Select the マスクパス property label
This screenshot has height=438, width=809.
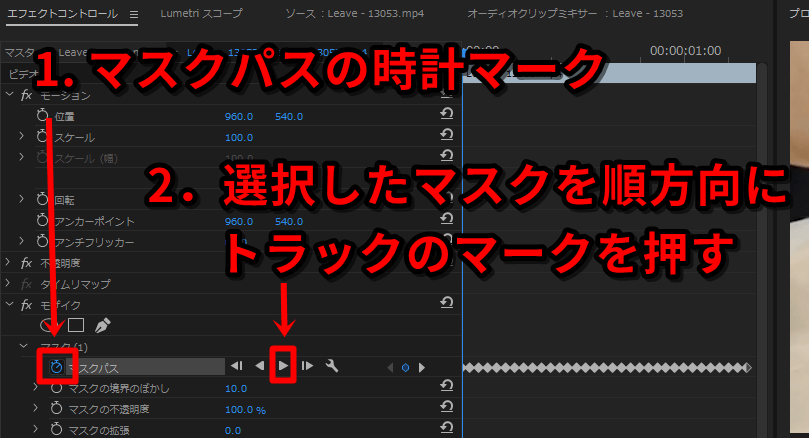point(93,368)
